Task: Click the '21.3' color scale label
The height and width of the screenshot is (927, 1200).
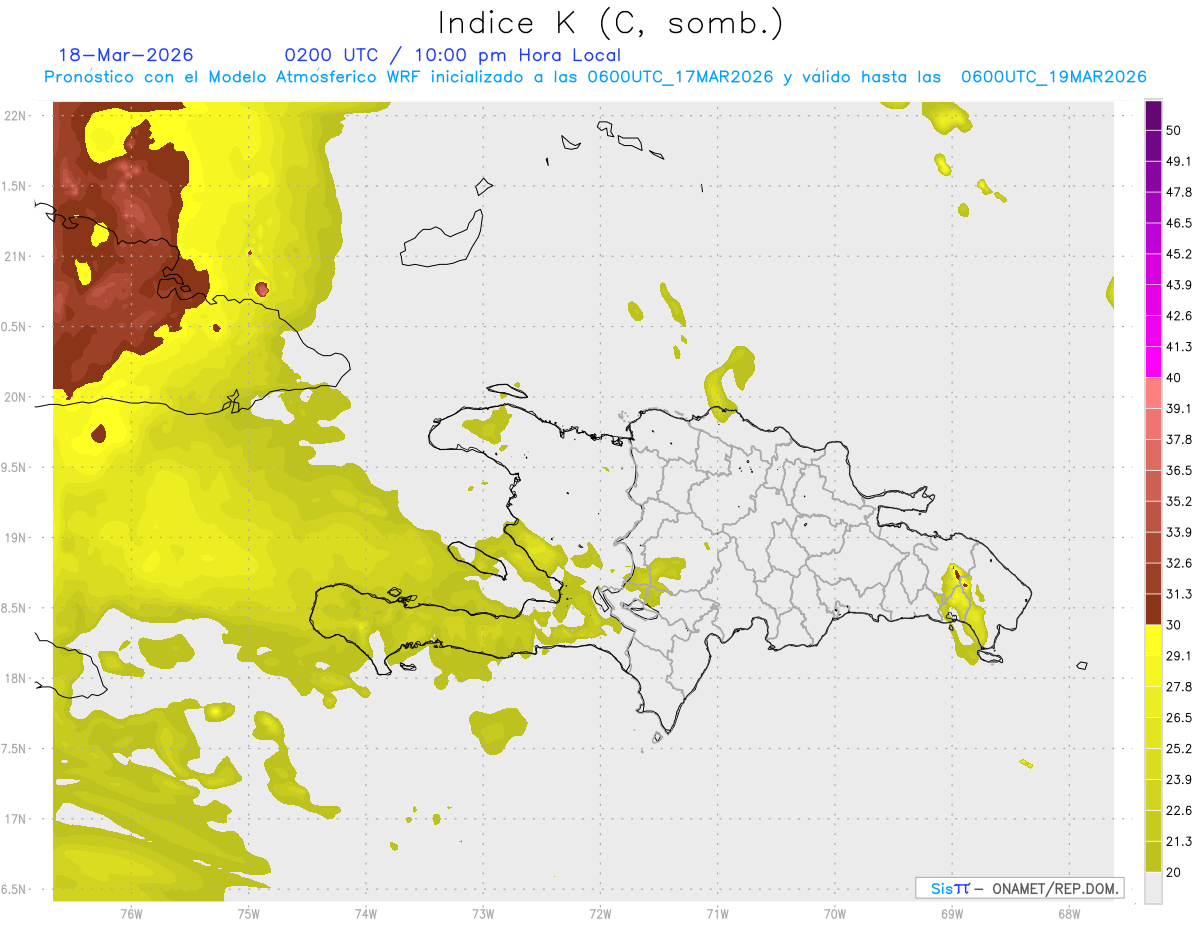Action: click(1179, 841)
